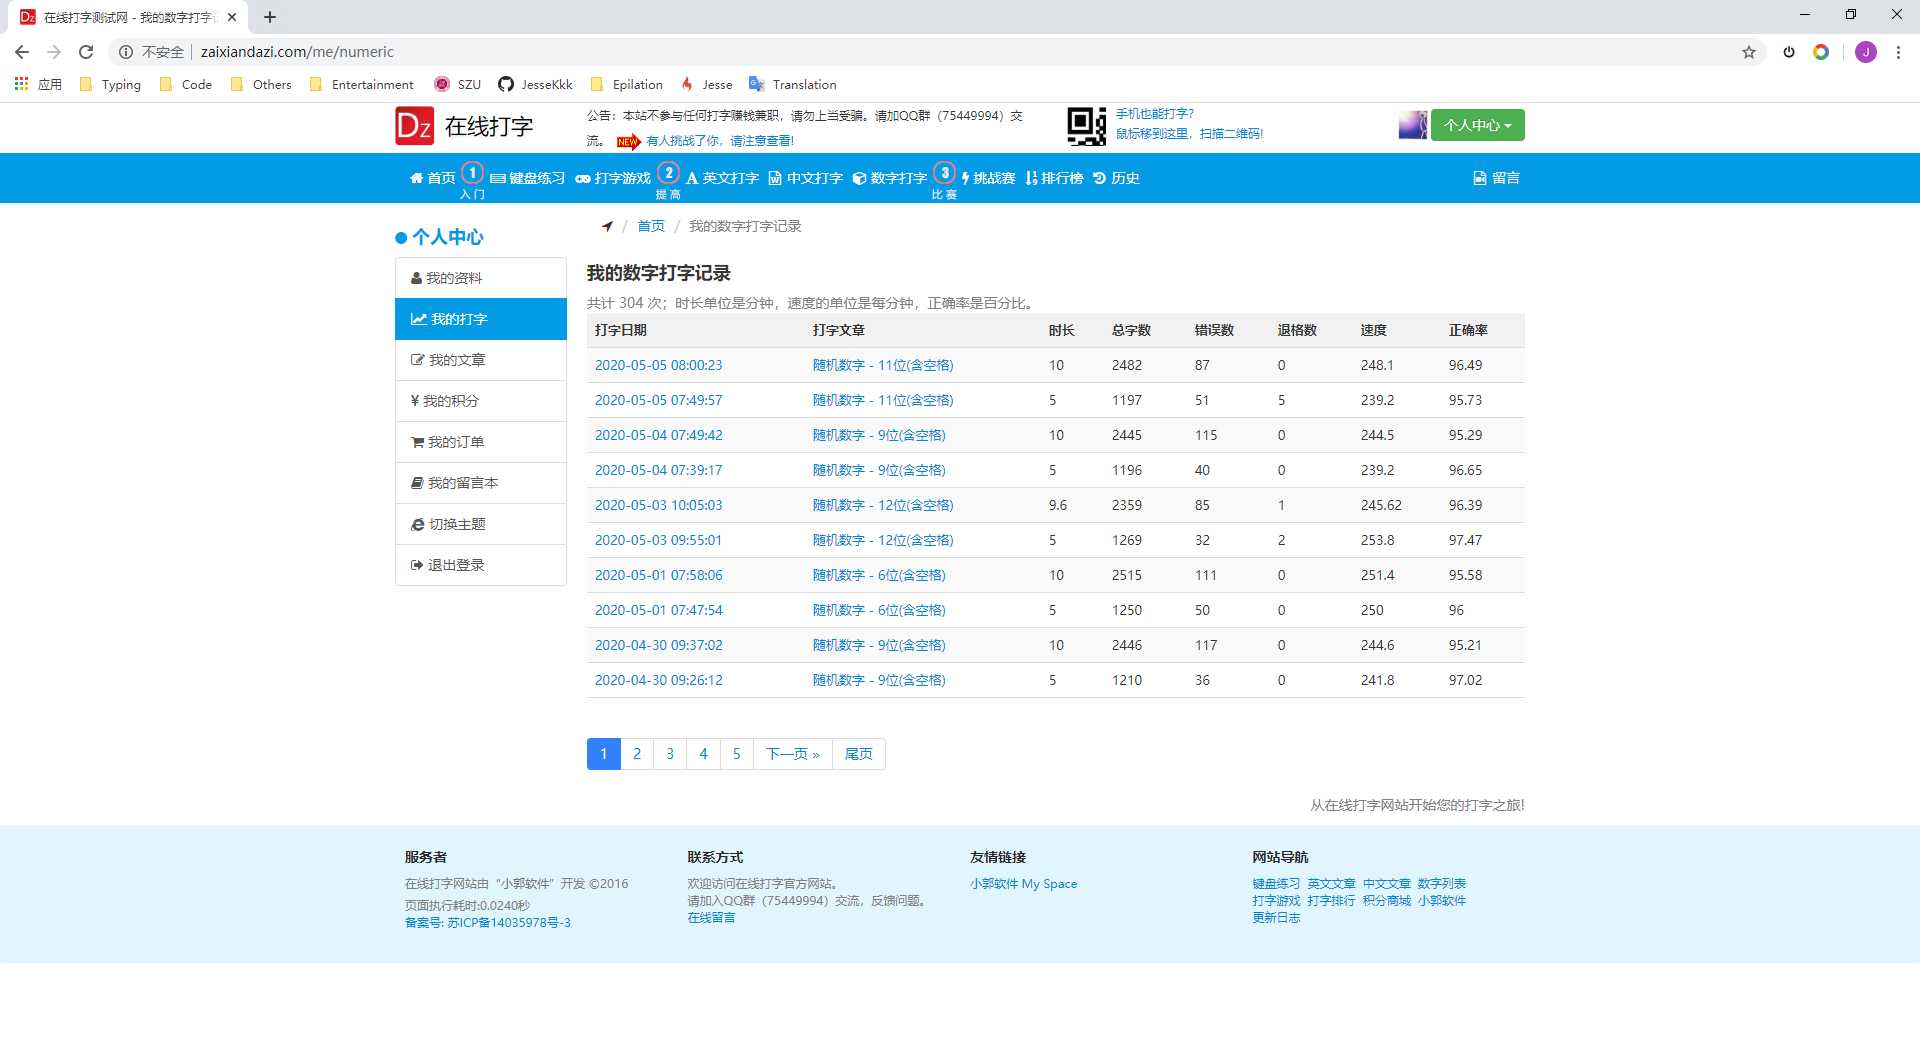
Task: Select 我的文章 in sidebar
Action: click(481, 360)
